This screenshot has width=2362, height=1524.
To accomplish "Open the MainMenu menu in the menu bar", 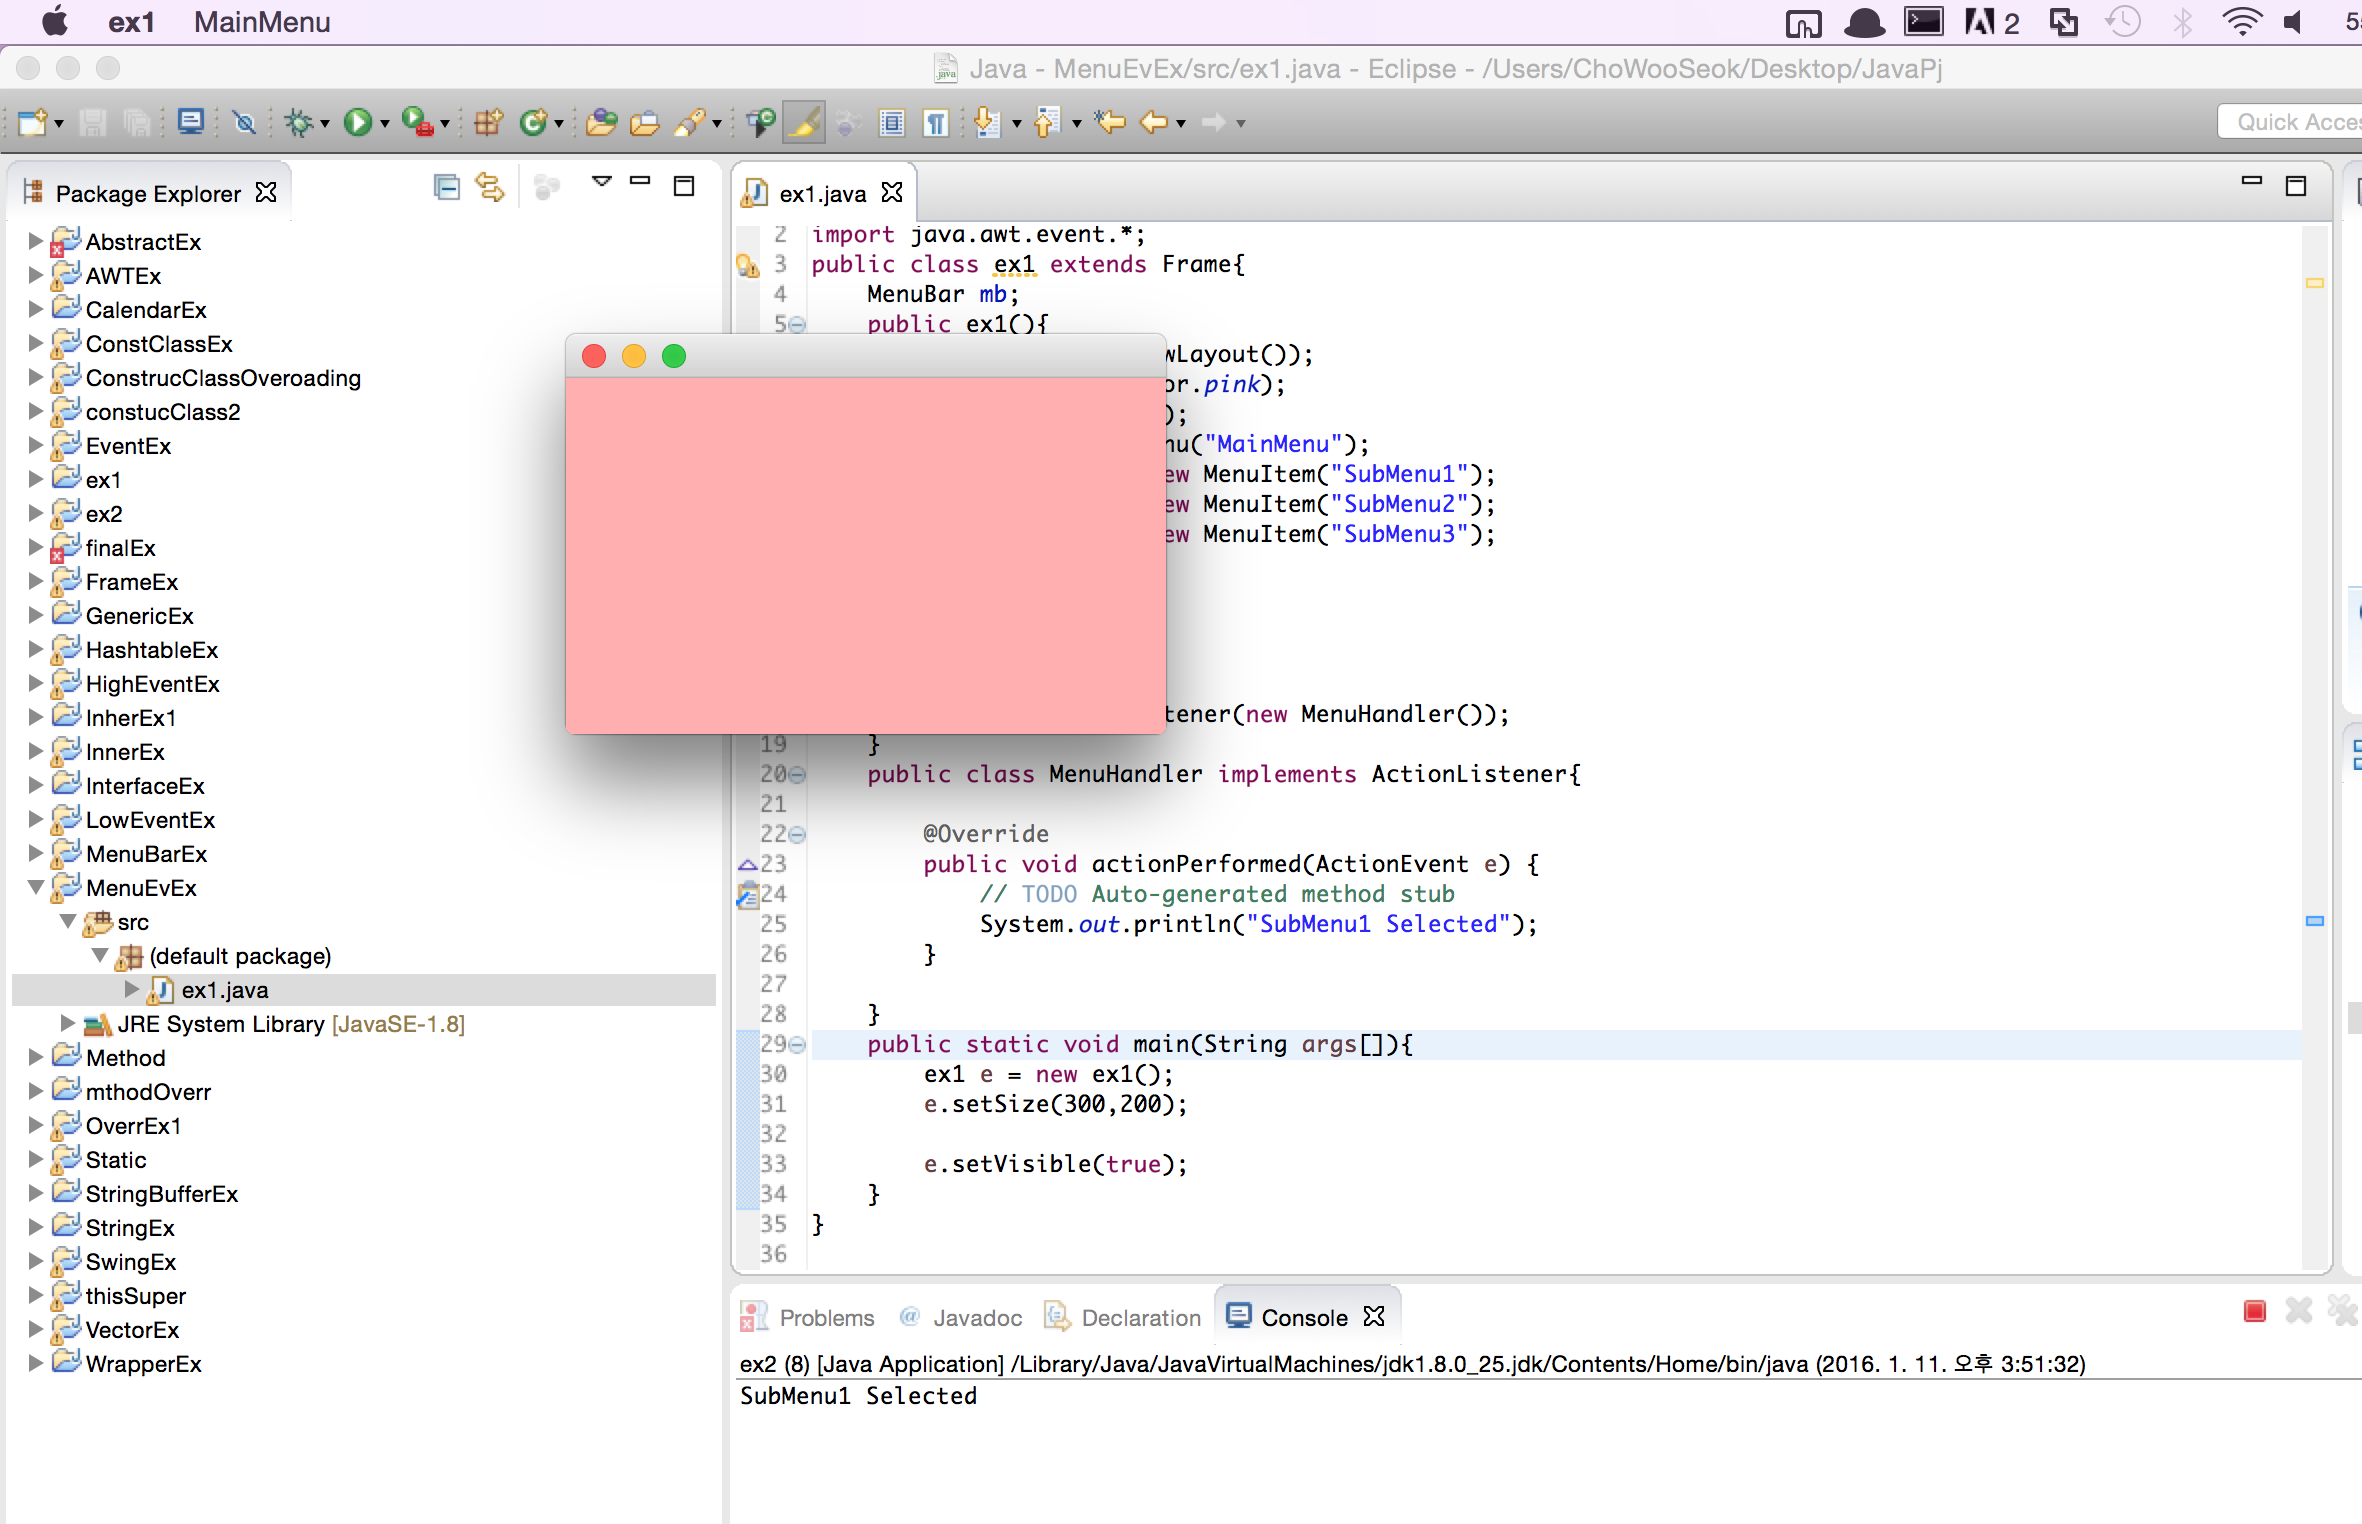I will (x=262, y=22).
